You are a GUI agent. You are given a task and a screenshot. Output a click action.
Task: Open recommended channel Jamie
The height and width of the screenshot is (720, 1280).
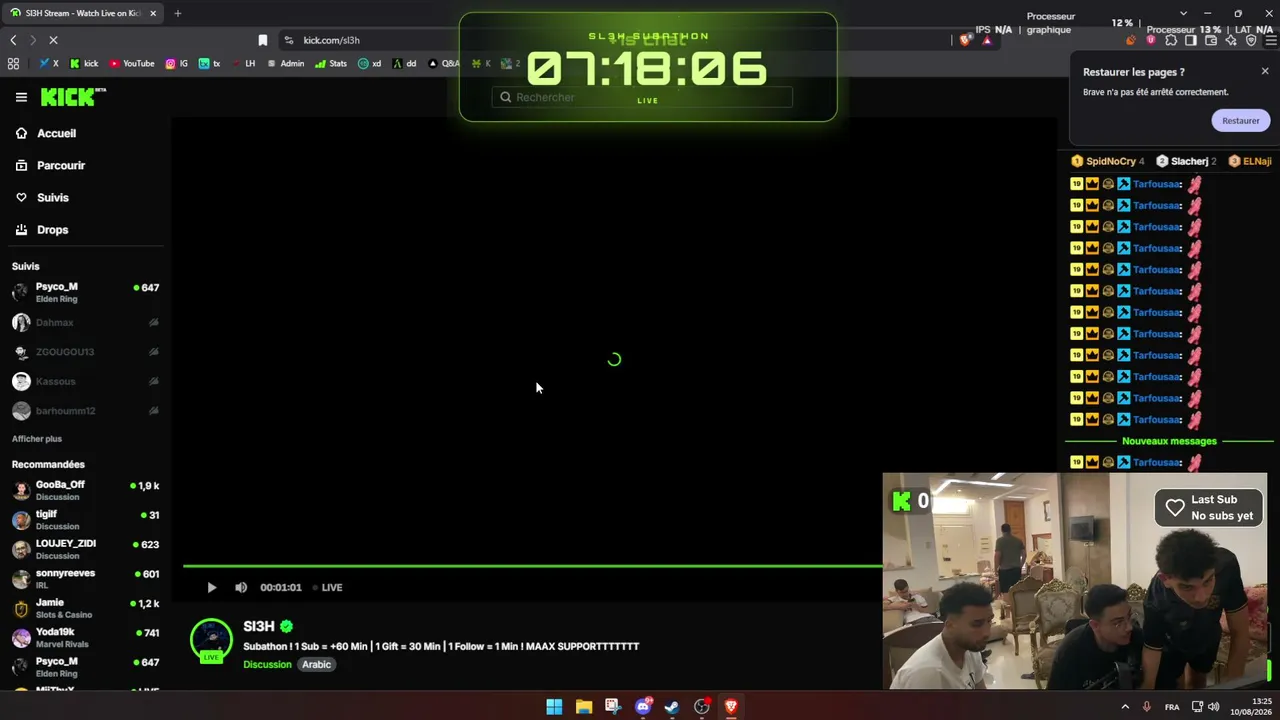(85, 608)
